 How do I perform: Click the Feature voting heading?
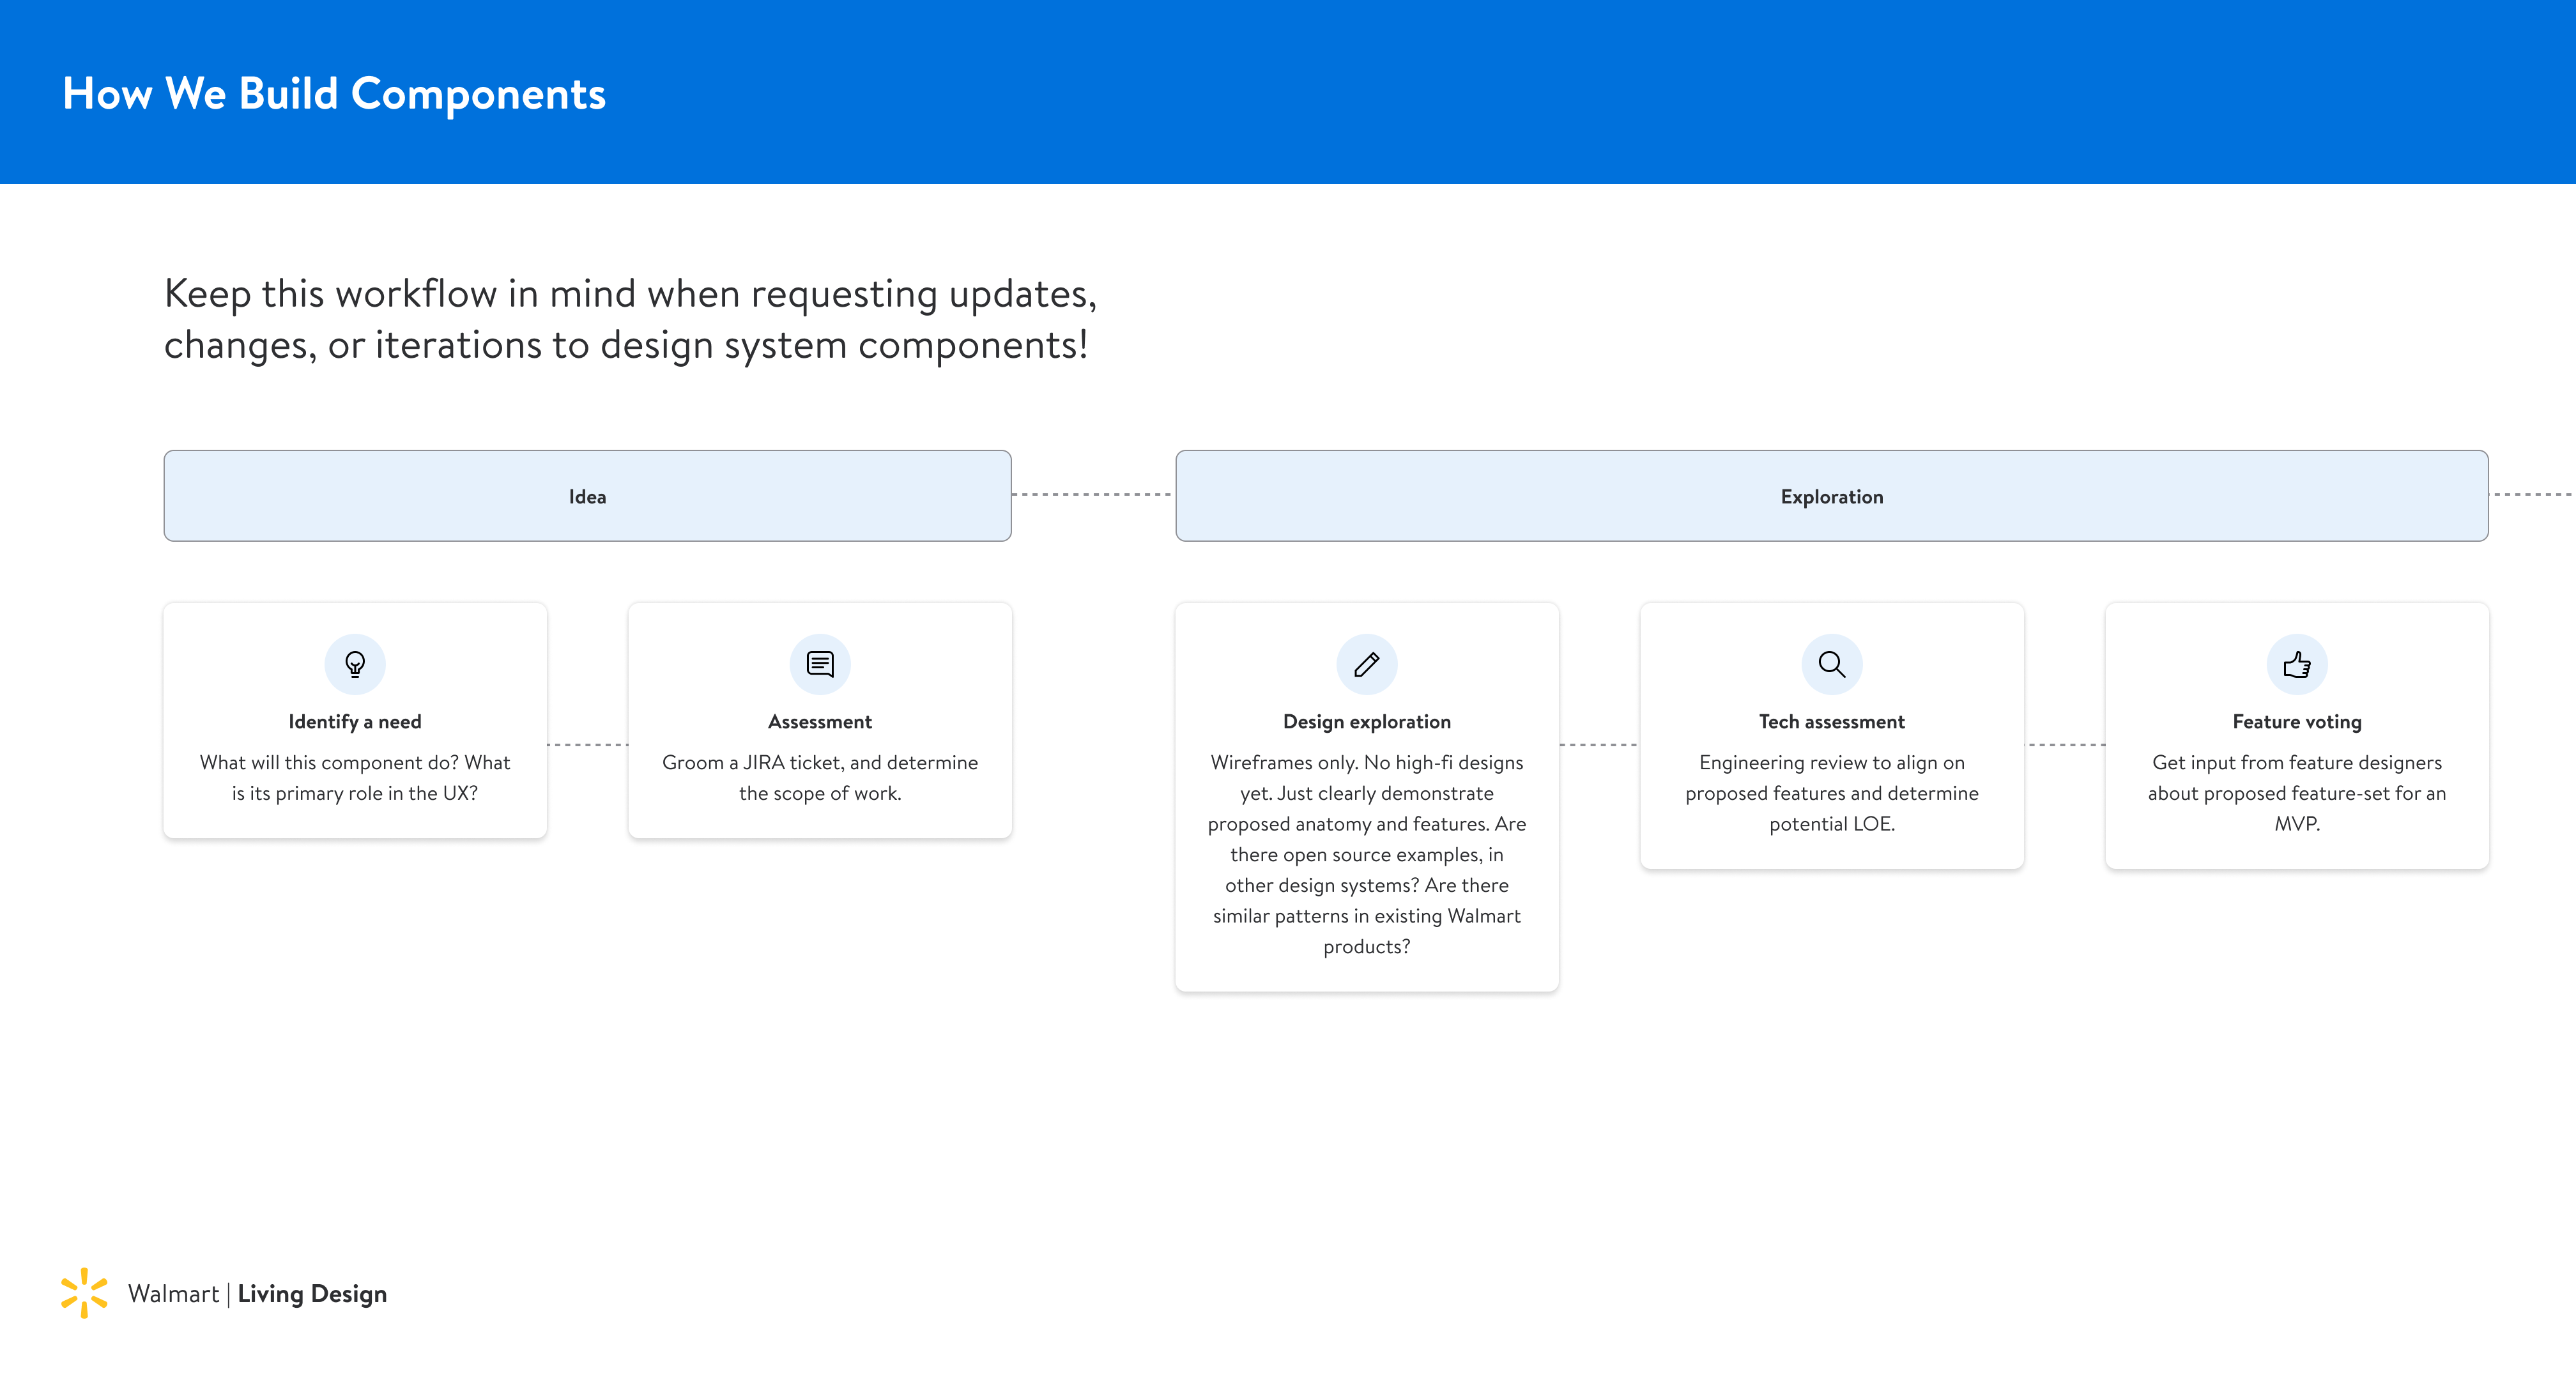[2296, 722]
